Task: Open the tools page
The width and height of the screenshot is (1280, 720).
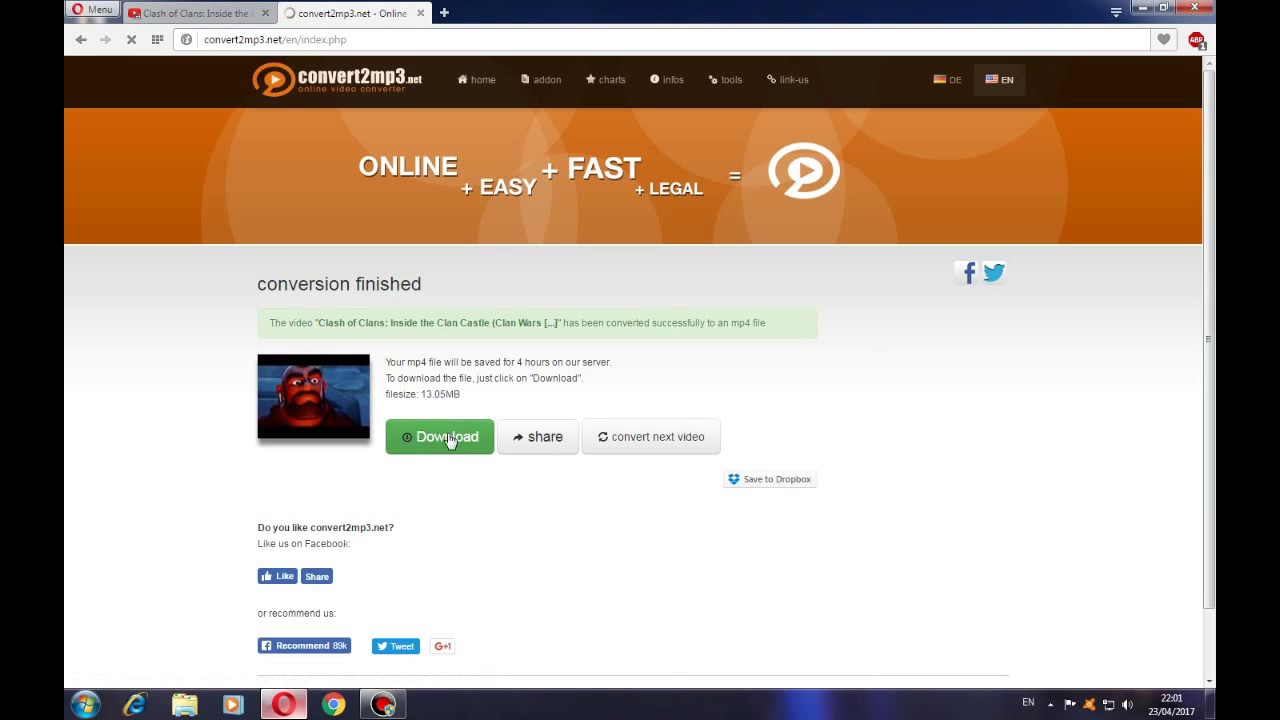Action: 725,80
